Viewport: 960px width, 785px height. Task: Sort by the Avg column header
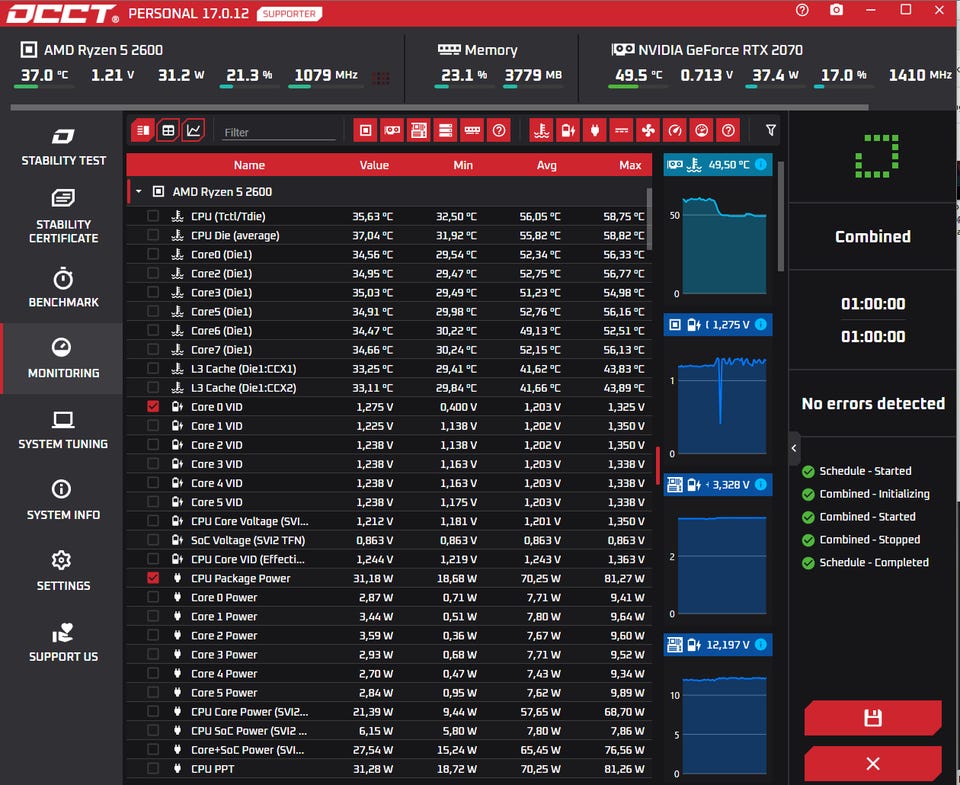click(x=547, y=165)
